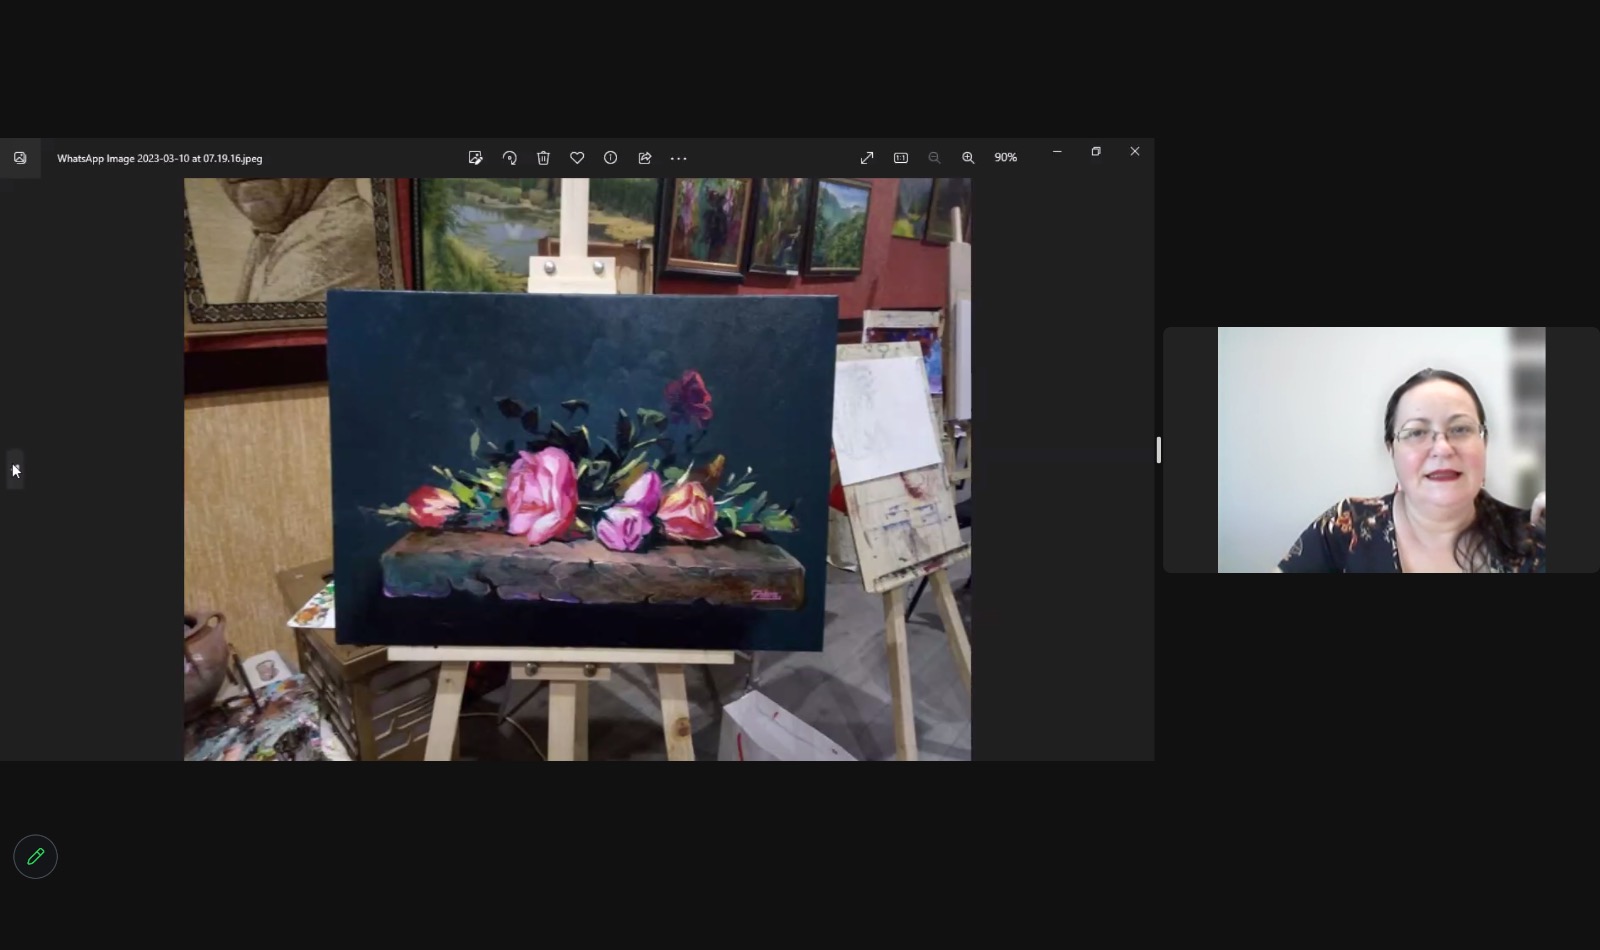1600x950 pixels.
Task: Open the Share icon
Action: (x=645, y=158)
